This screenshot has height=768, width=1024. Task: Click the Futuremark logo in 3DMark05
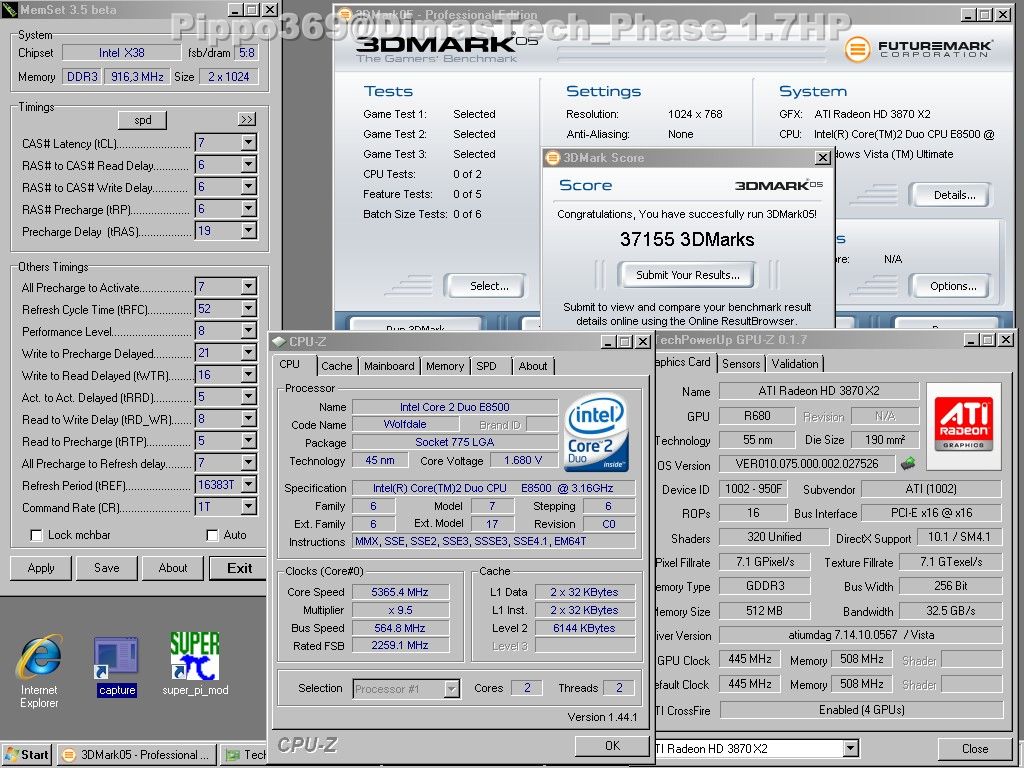[x=918, y=49]
